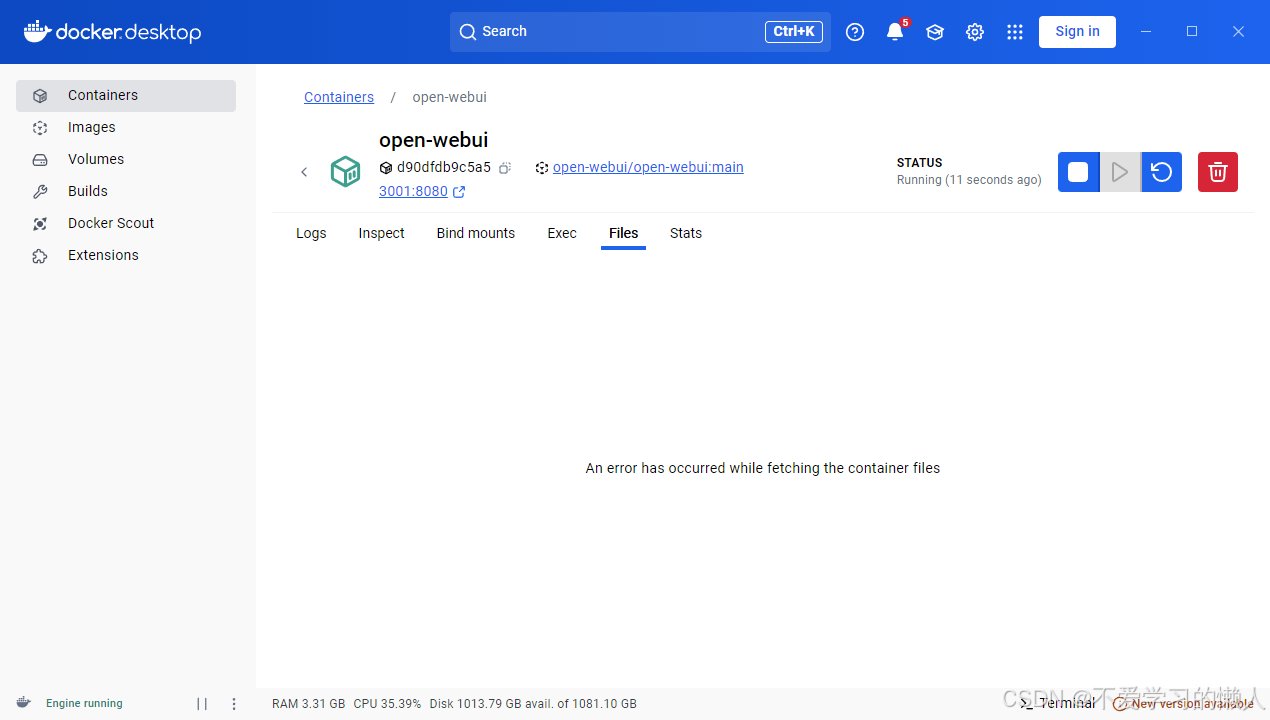Click the Sign in button
The image size is (1270, 720).
1077,32
